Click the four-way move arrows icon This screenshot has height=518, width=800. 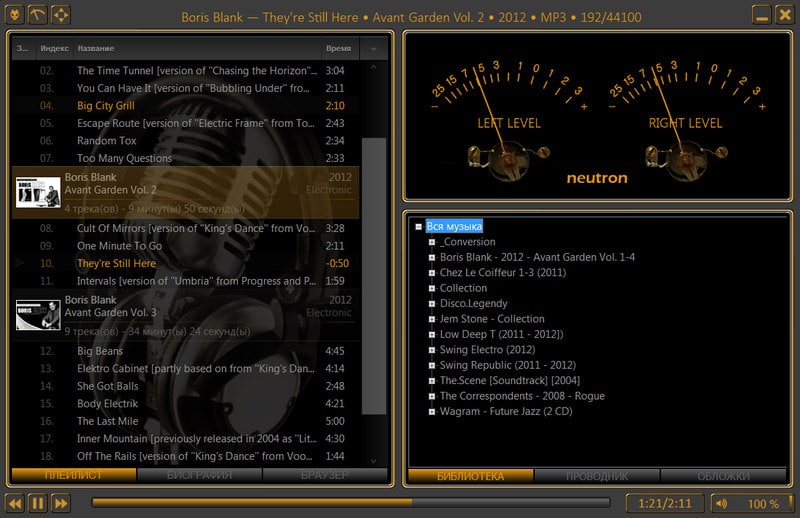pyautogui.click(x=61, y=15)
